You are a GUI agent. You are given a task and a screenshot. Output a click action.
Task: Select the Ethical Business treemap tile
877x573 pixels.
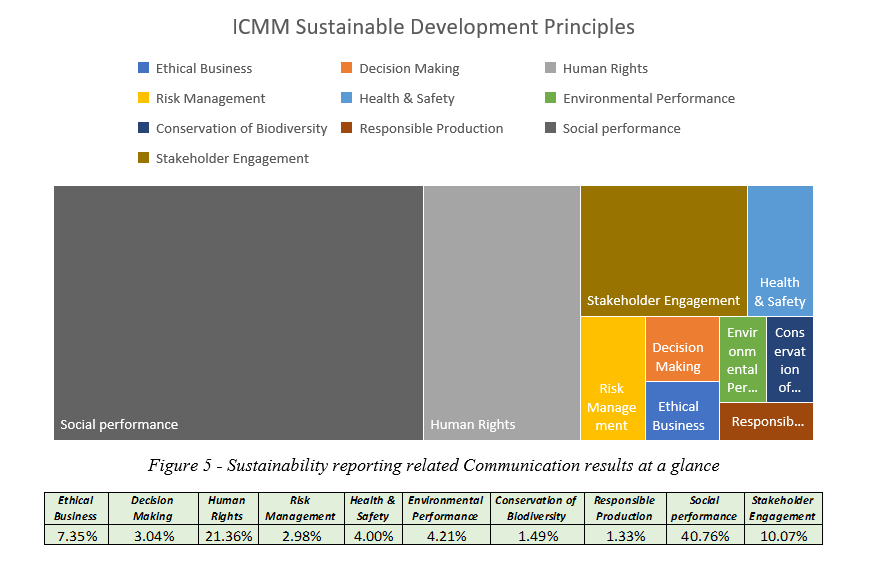[x=682, y=411]
